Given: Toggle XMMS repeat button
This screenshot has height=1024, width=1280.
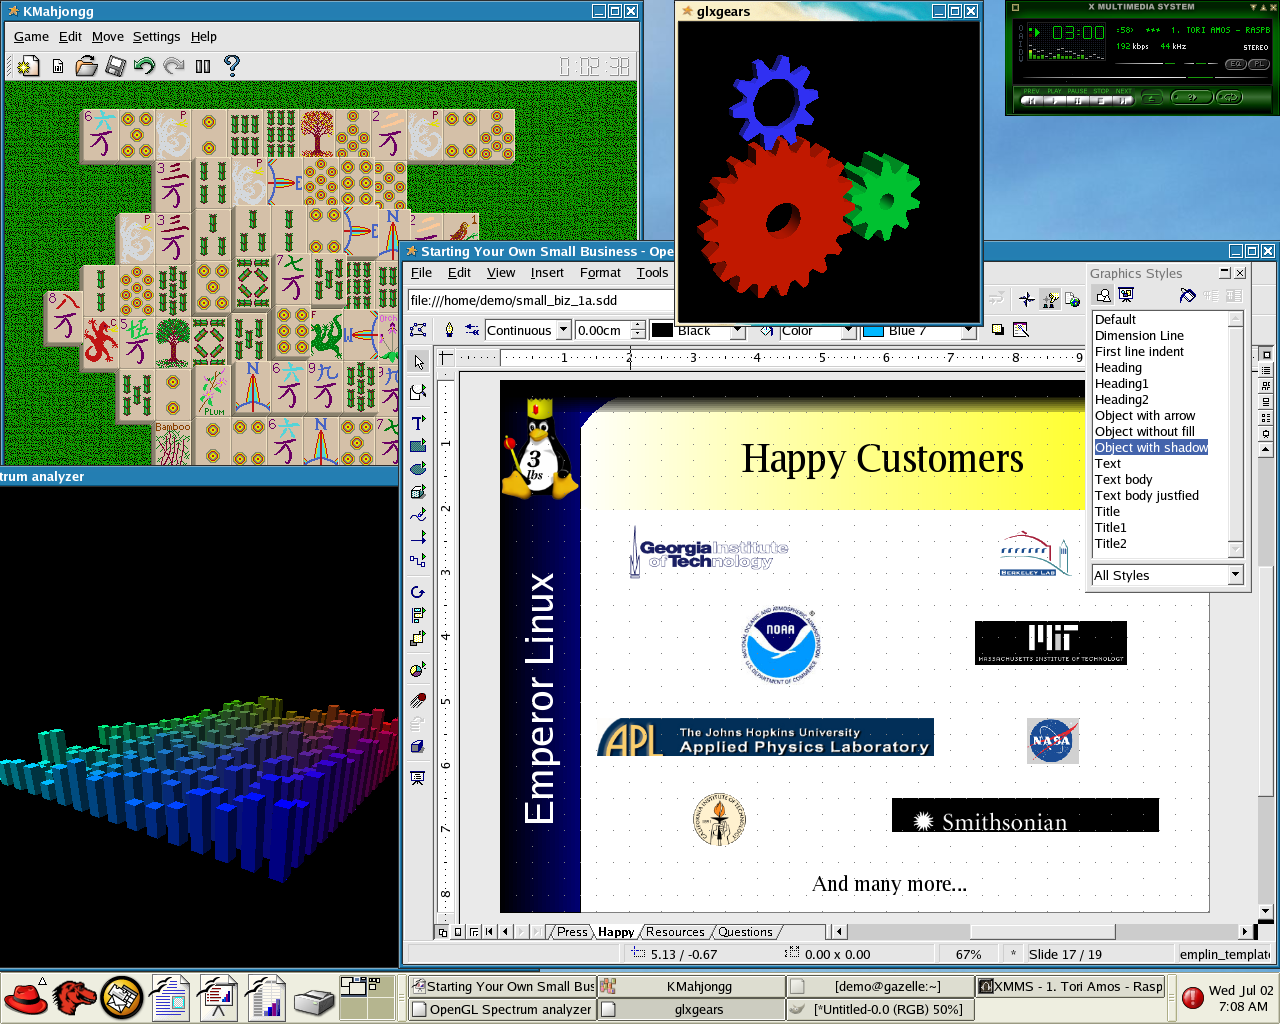Looking at the screenshot, I should [1229, 97].
